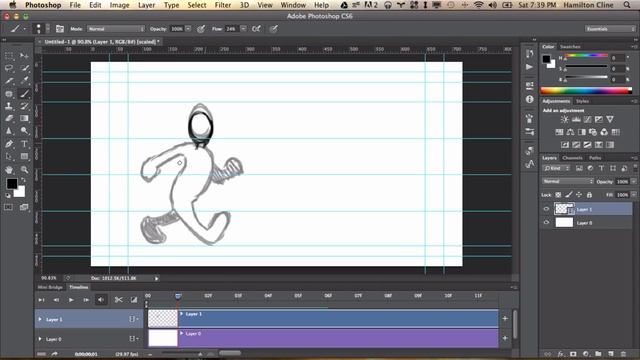Select the Lasso tool
This screenshot has height=360, width=640.
(x=9, y=68)
